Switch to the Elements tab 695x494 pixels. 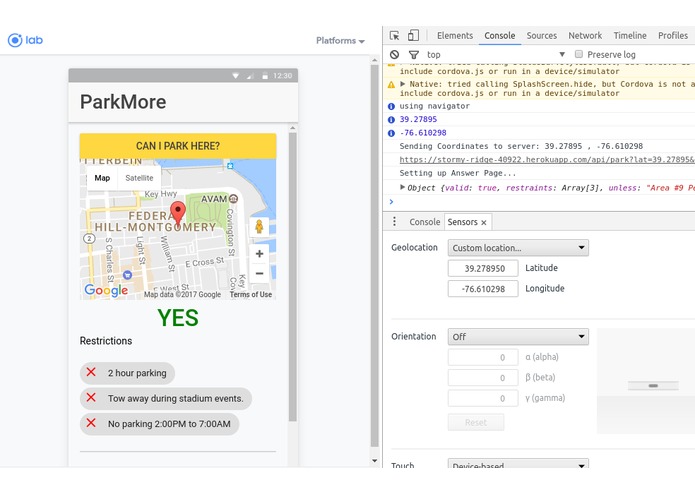click(455, 35)
